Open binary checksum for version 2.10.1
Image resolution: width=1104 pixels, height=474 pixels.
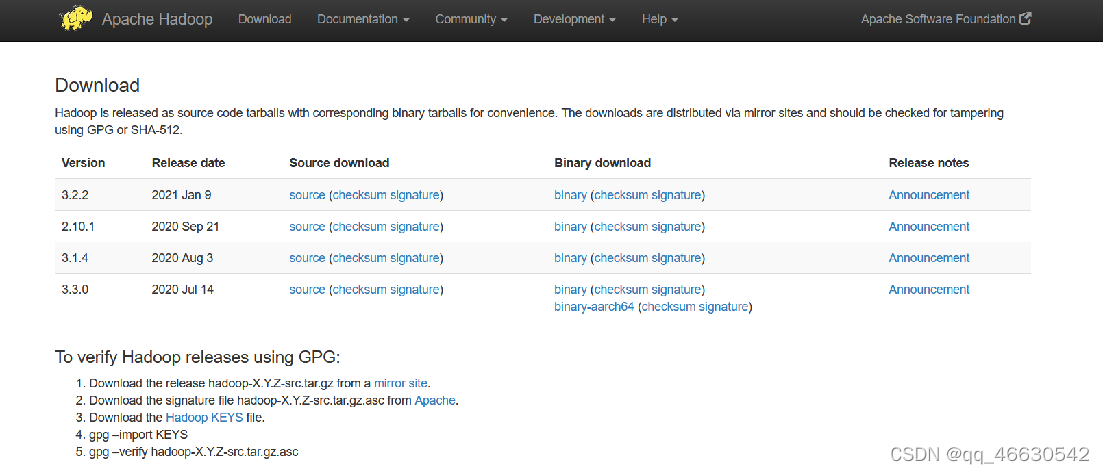(620, 227)
